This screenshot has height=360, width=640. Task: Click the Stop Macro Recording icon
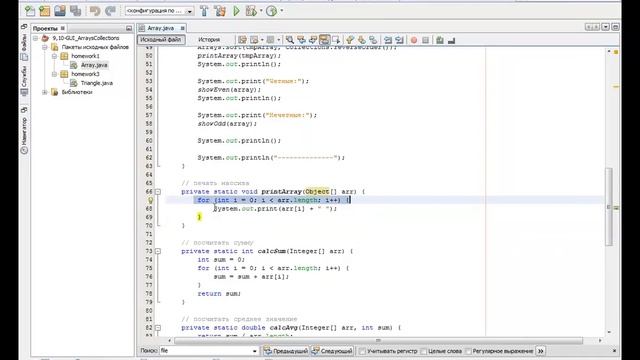pos(425,40)
